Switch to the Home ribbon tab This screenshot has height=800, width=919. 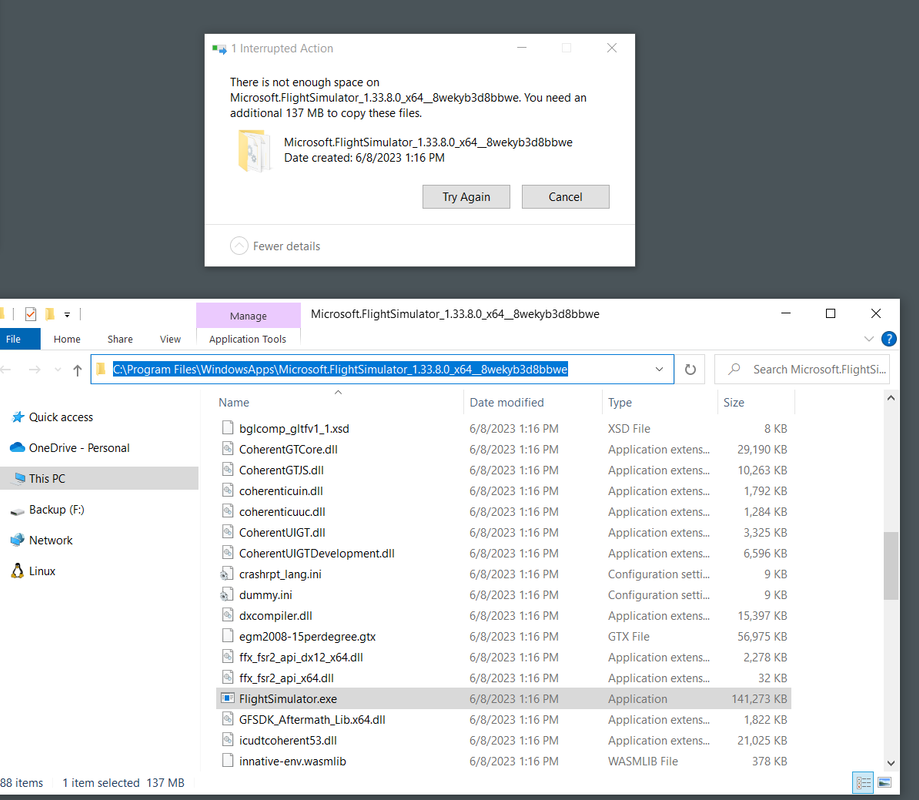(67, 339)
